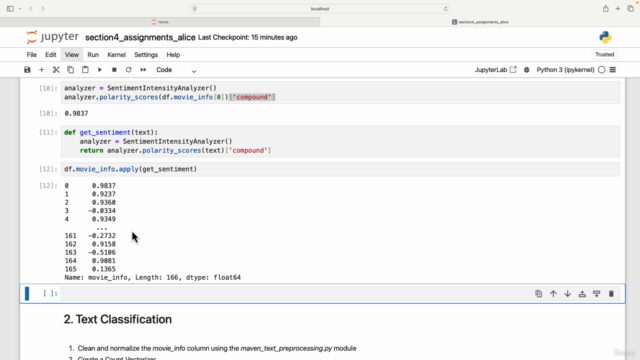
Task: Click code cell 12 with apply(get_sentiment)
Action: click(340, 169)
